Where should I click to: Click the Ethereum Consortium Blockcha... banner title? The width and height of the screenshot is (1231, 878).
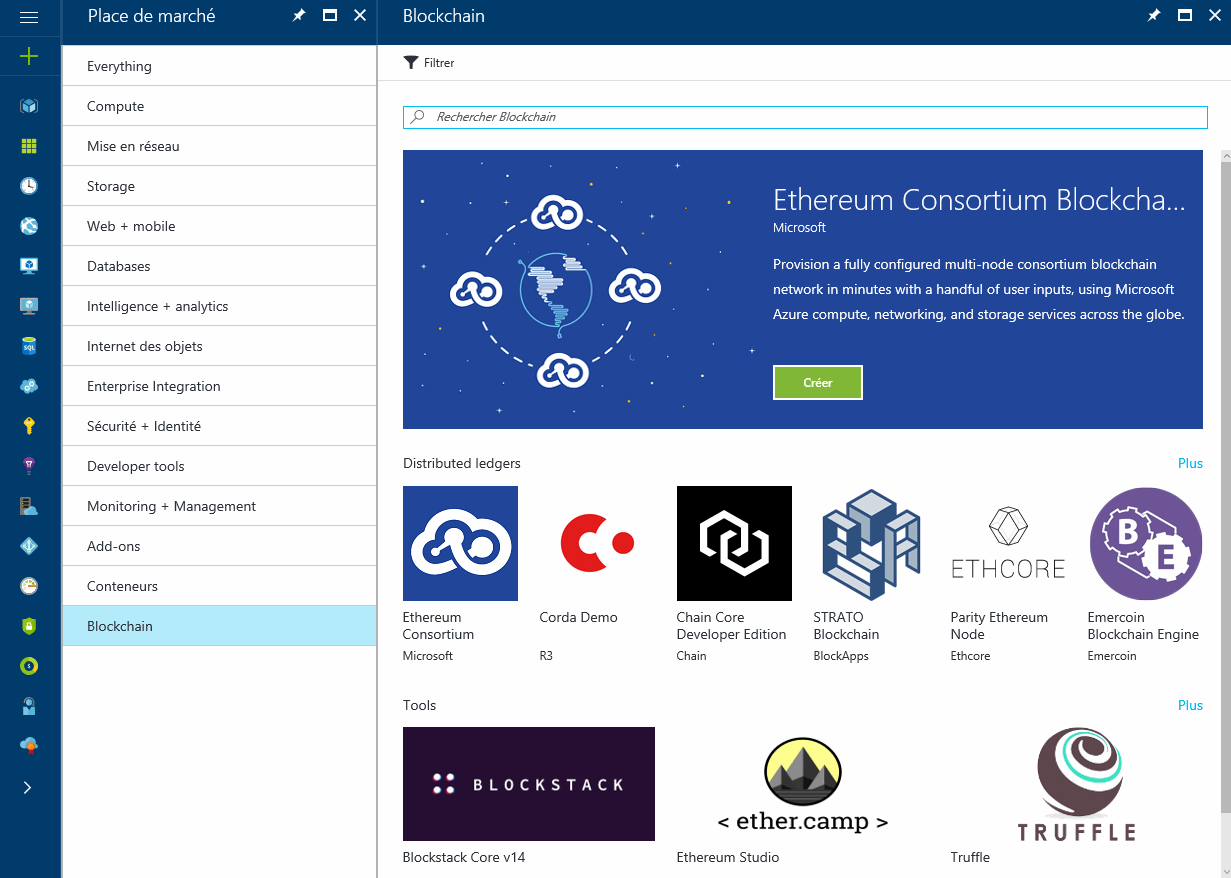[979, 200]
